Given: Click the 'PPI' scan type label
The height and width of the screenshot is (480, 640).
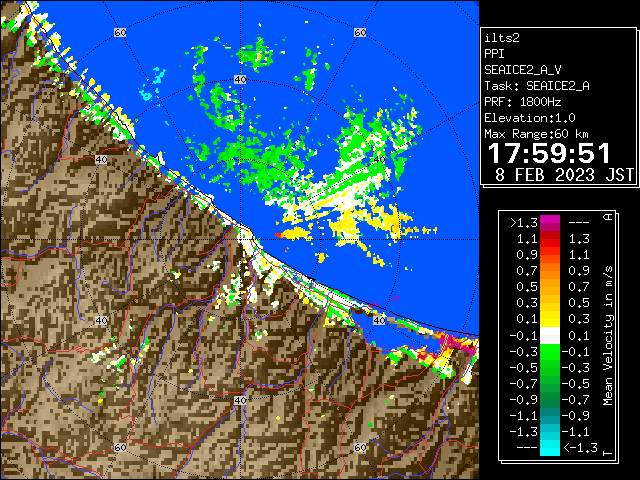Looking at the screenshot, I should [x=494, y=54].
